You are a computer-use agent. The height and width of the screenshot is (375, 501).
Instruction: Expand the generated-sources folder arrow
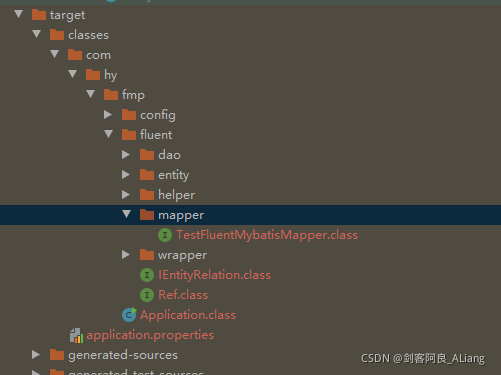(36, 355)
